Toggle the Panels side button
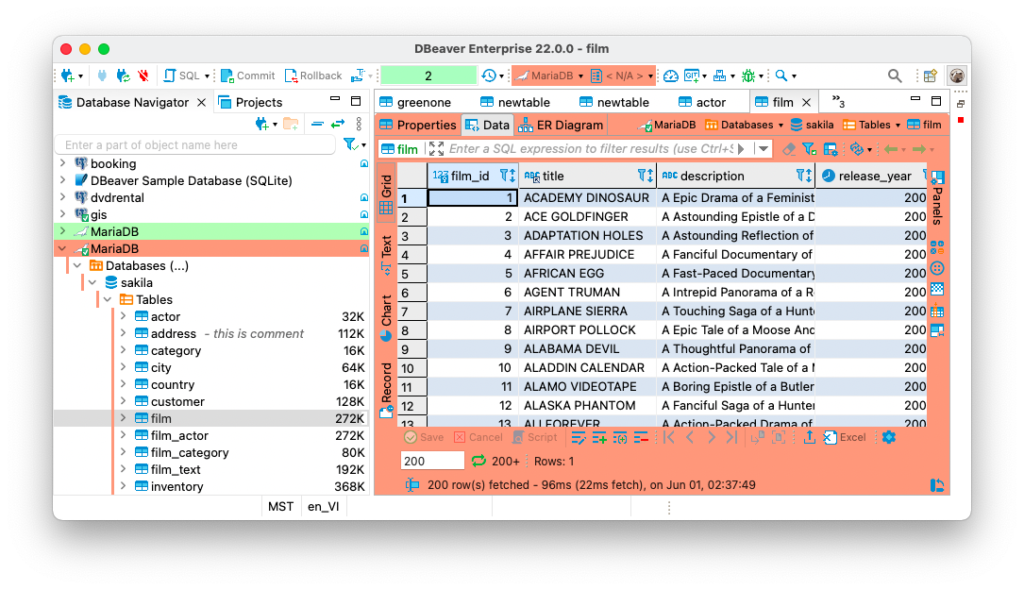 tap(937, 198)
